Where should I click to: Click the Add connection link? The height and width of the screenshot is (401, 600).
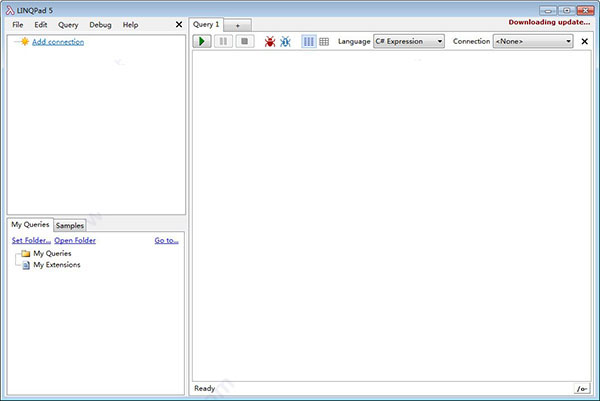pos(58,42)
